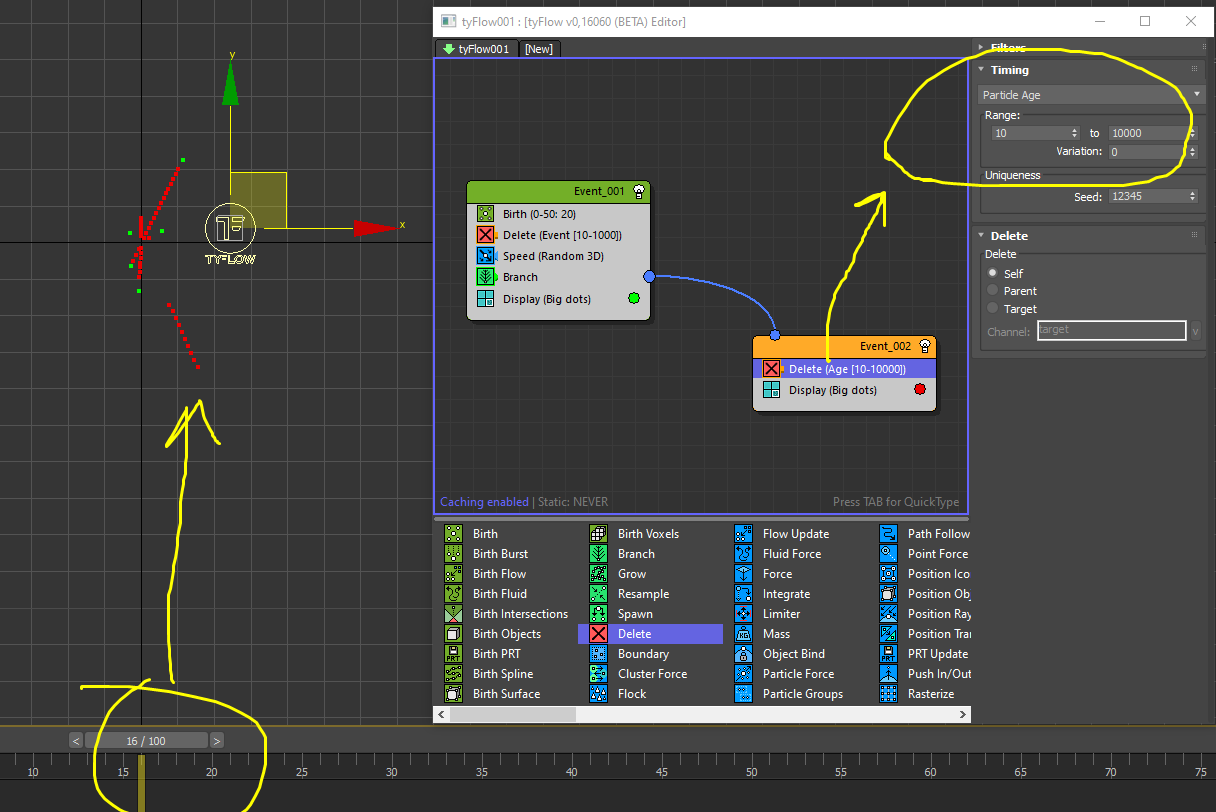Open the tyFlow001 tab
Image resolution: width=1216 pixels, height=812 pixels.
[477, 49]
